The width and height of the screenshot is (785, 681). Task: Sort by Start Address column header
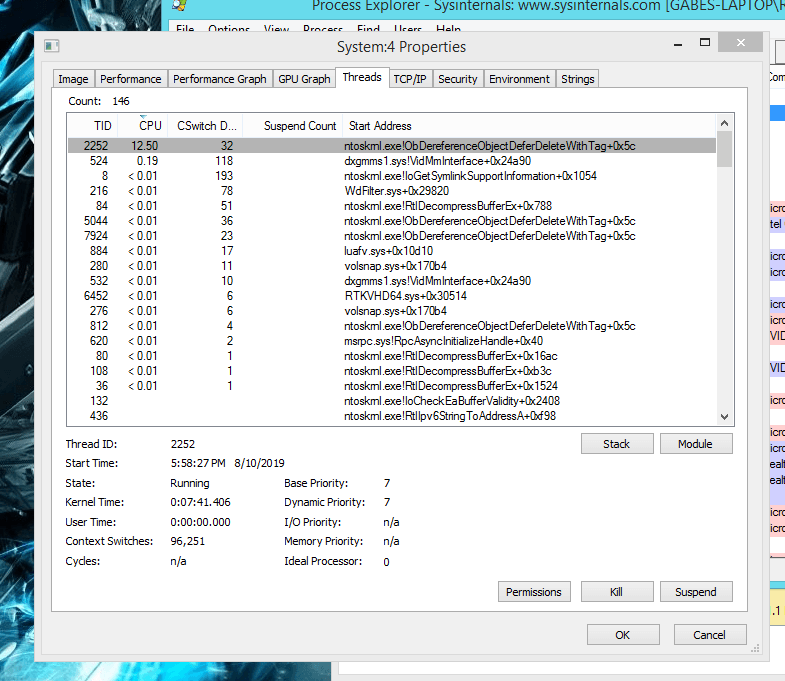tap(529, 126)
